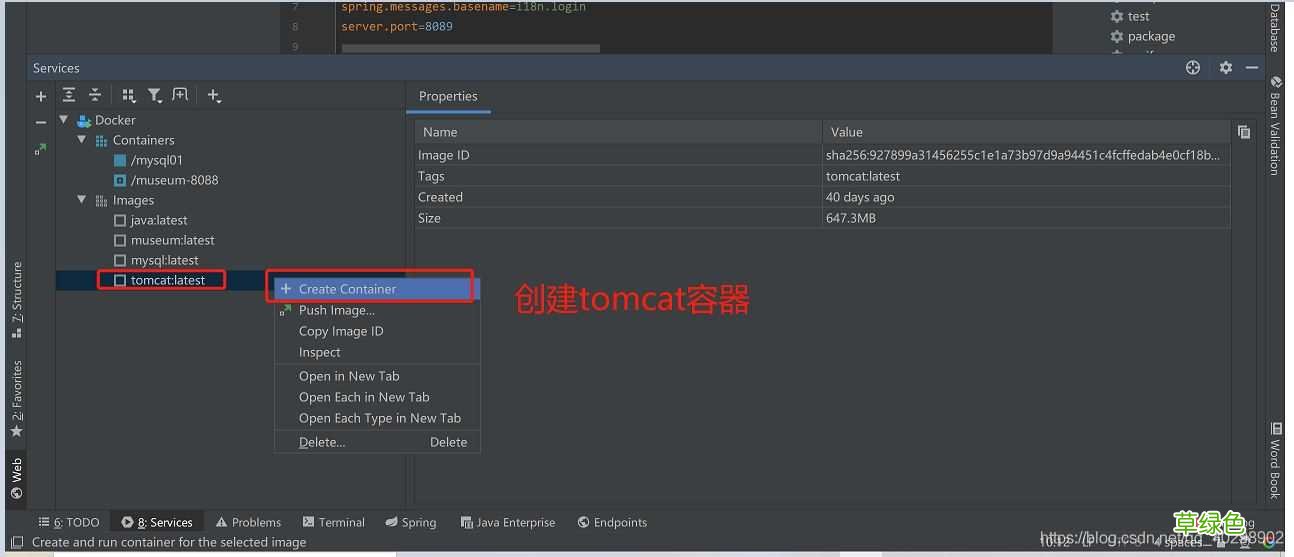Viewport: 1294px width, 557px height.
Task: Click the Value column header
Action: (x=1025, y=132)
